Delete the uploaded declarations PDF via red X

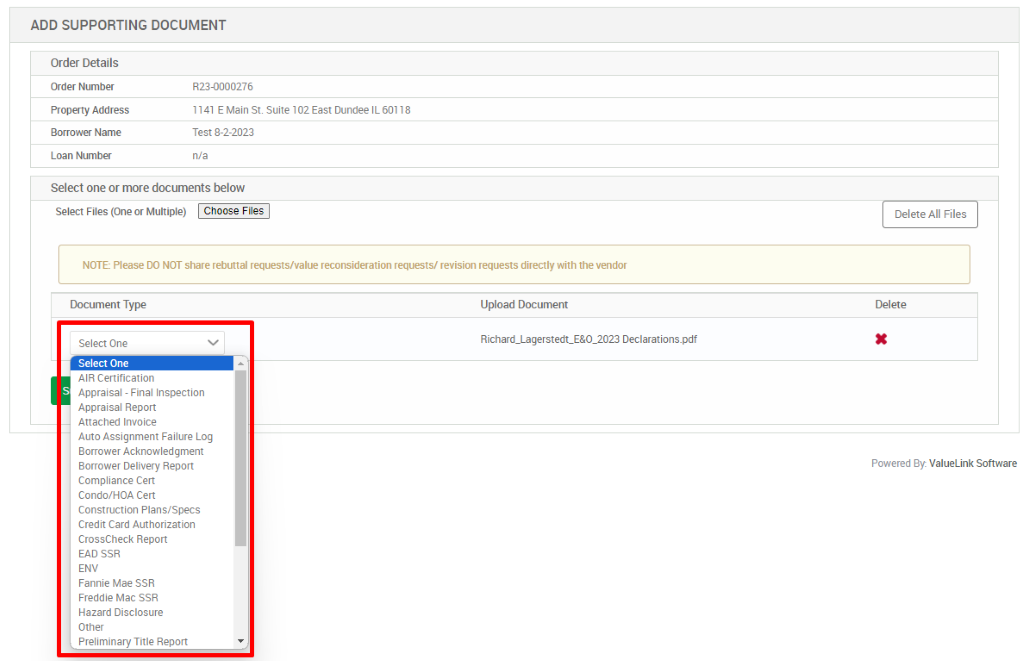(881, 339)
